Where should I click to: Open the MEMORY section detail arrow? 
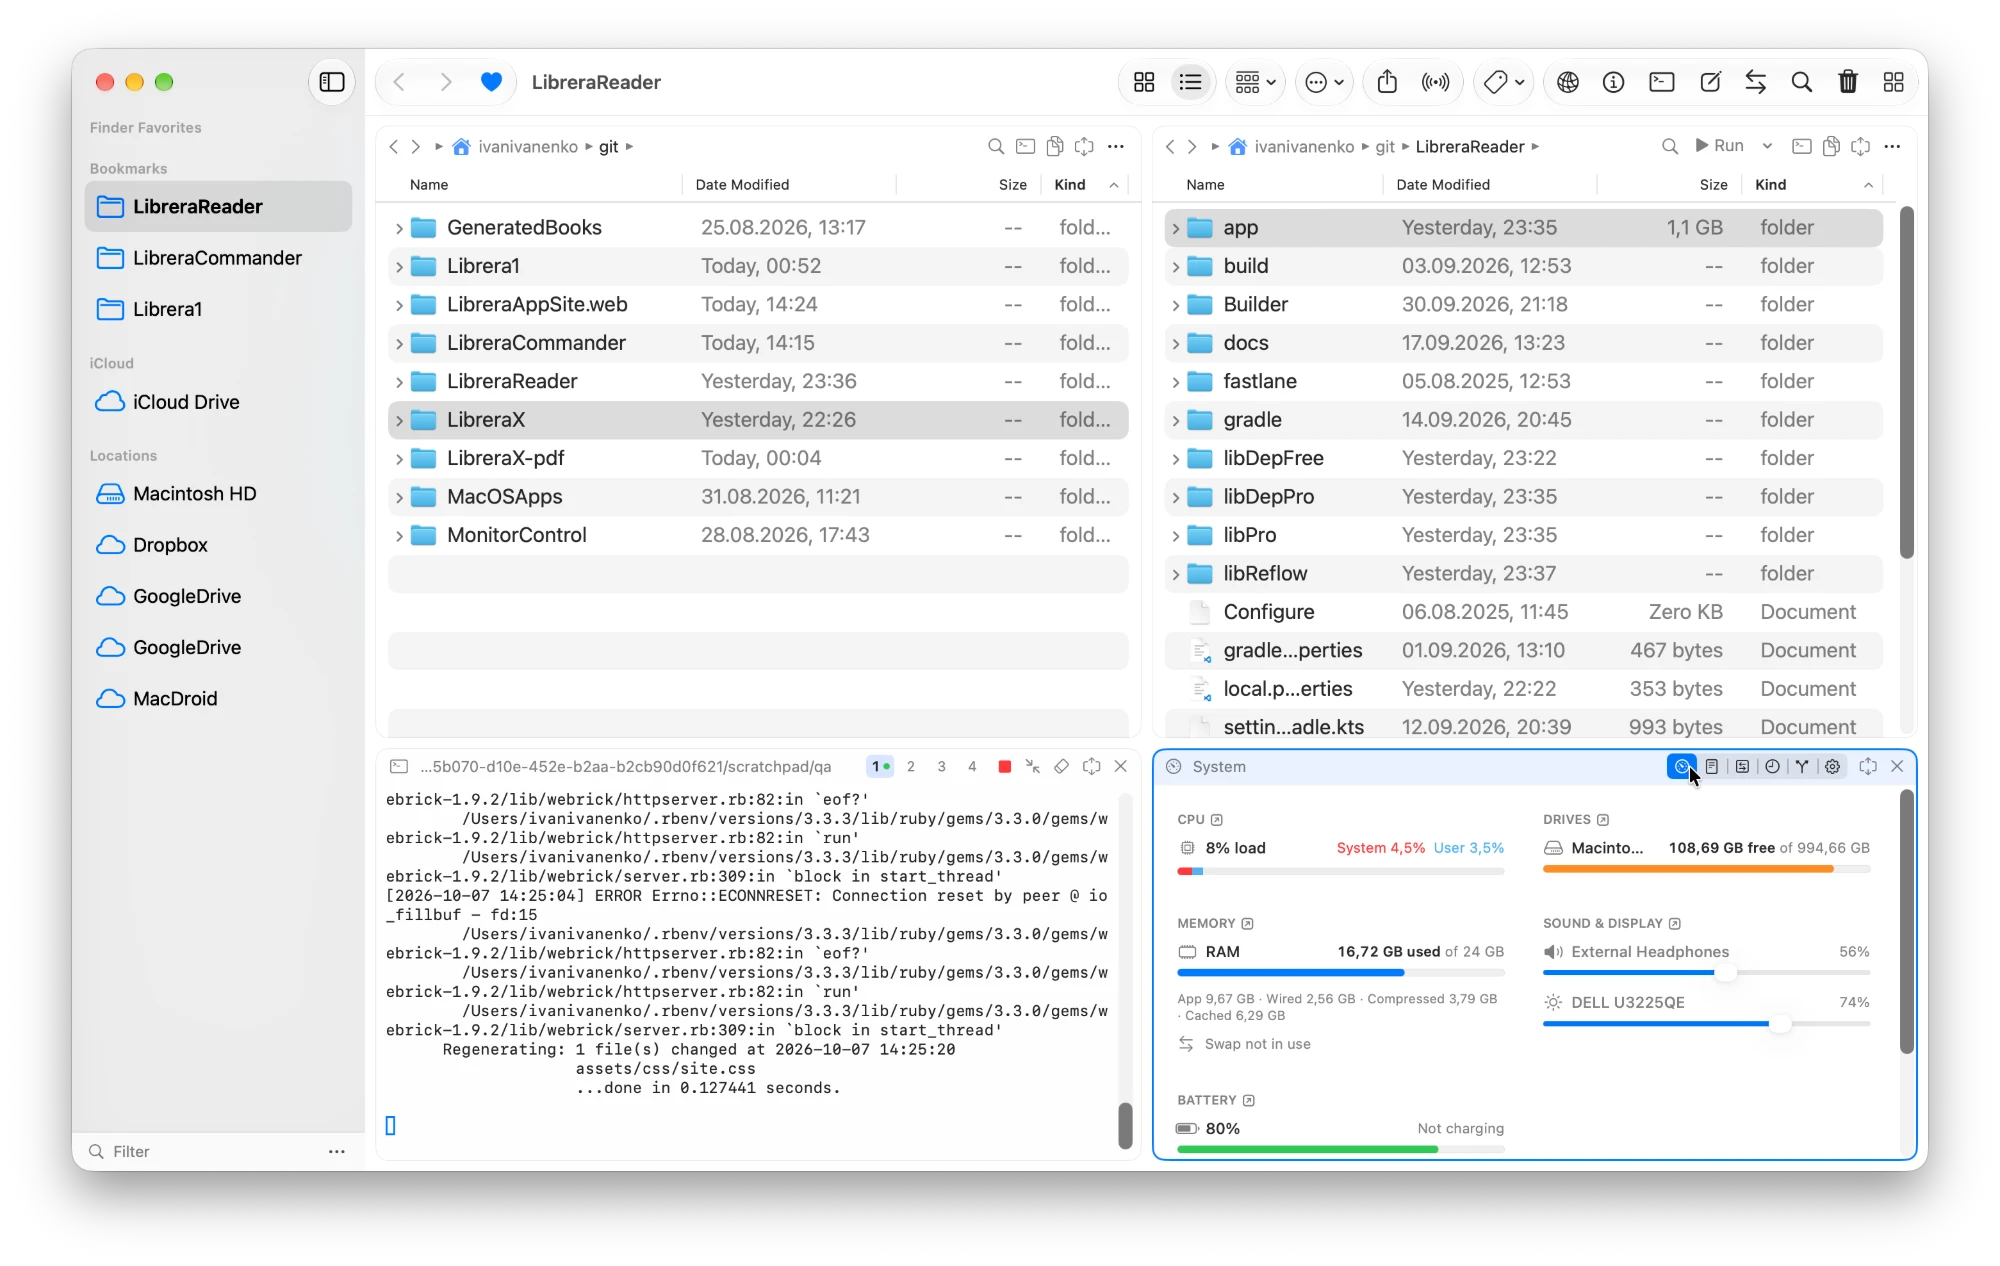pyautogui.click(x=1247, y=924)
